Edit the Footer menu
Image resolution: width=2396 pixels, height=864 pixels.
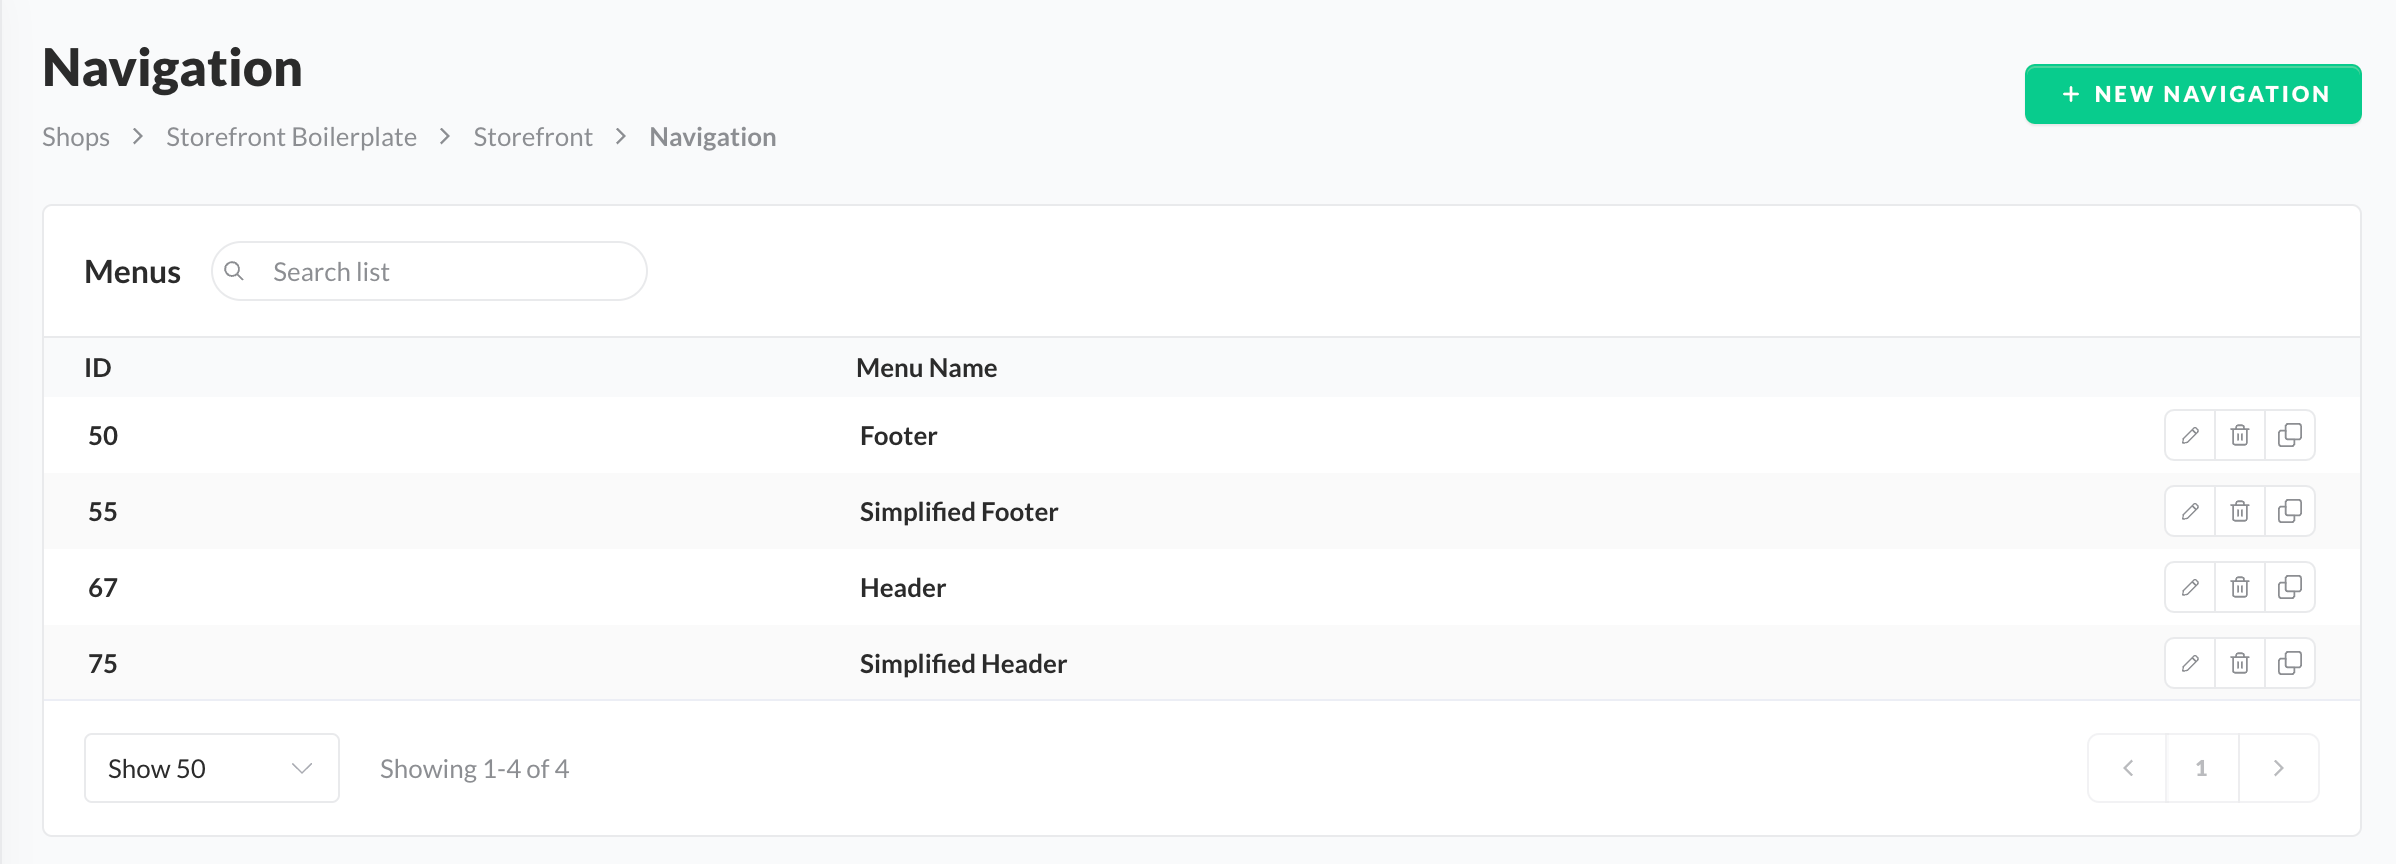(x=2190, y=435)
